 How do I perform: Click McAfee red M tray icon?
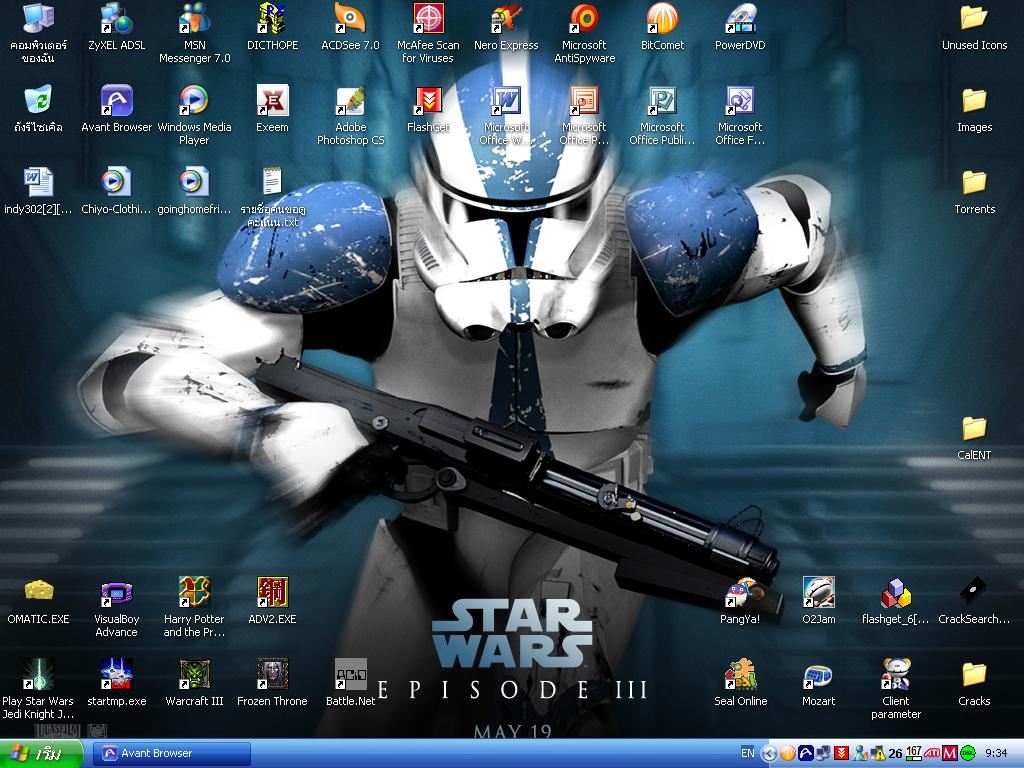(950, 753)
